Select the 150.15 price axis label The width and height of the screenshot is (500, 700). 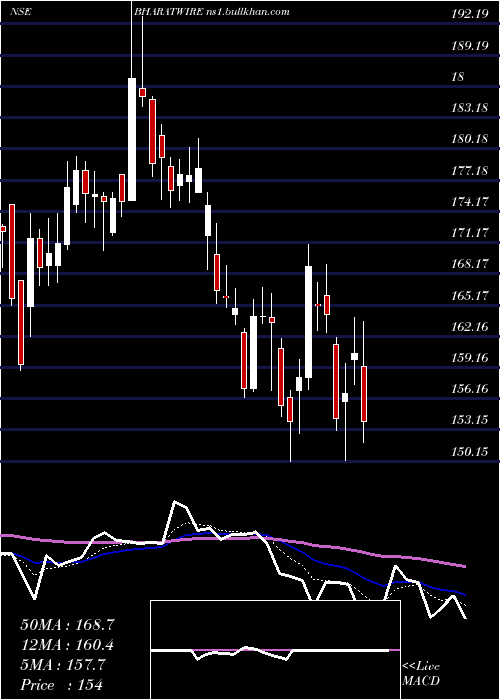(469, 452)
